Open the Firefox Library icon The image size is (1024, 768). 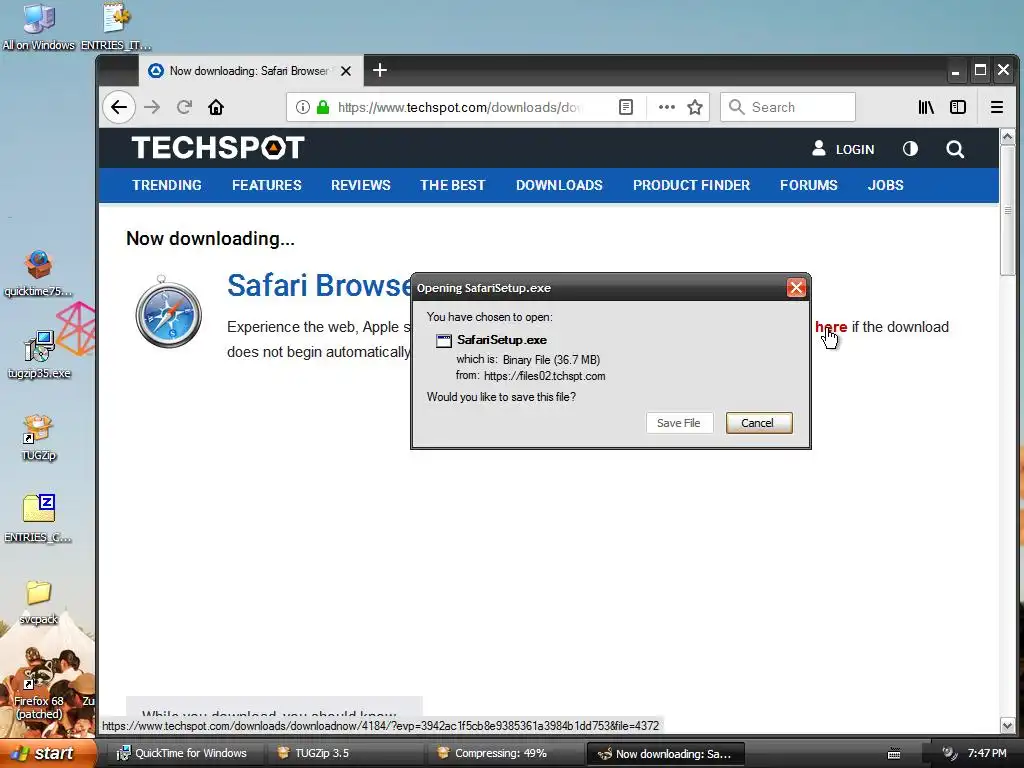pyautogui.click(x=926, y=107)
